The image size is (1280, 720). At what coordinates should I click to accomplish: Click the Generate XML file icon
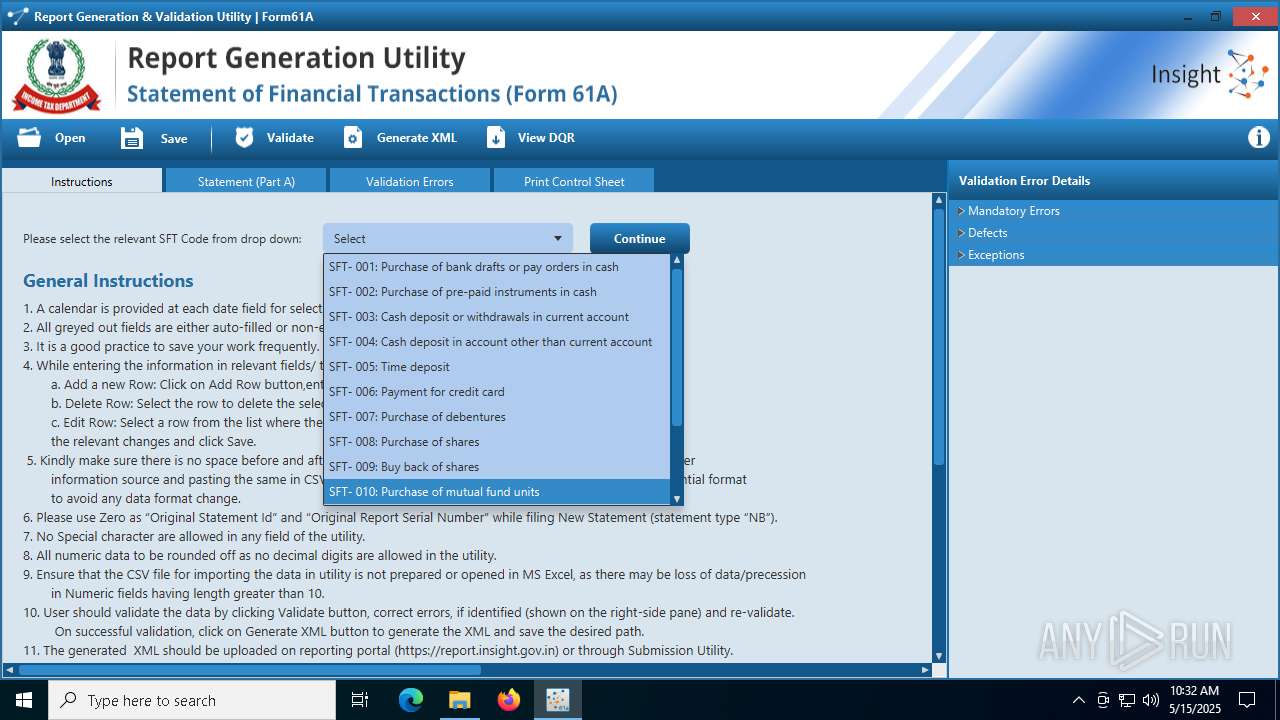point(353,138)
